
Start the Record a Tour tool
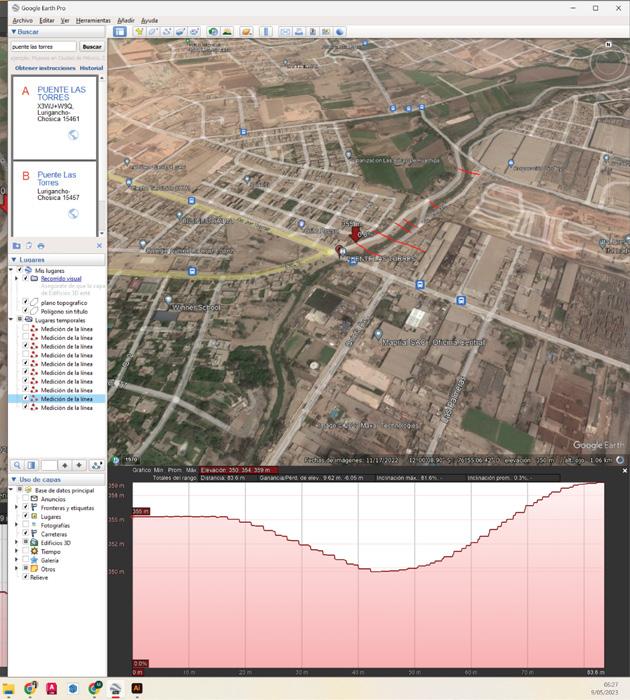(194, 32)
